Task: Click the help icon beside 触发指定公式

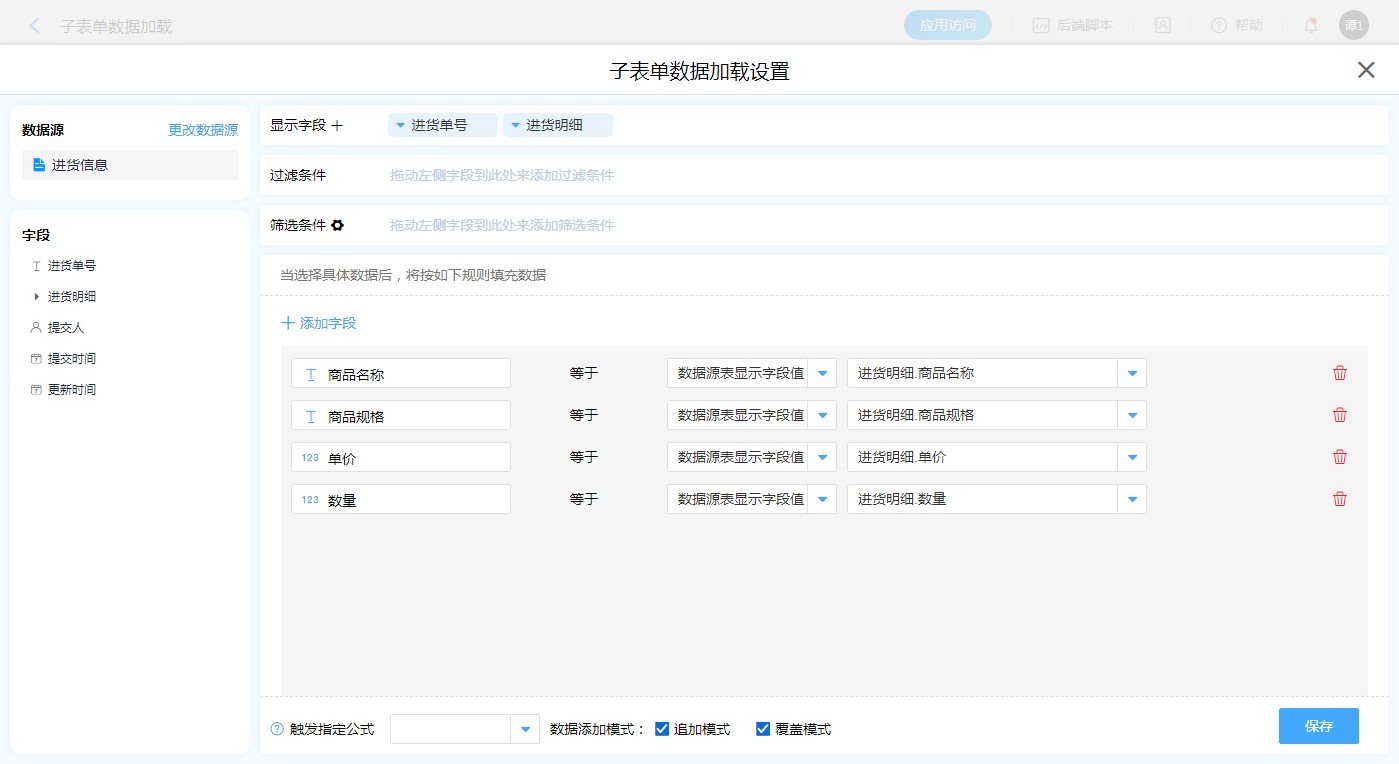Action: 277,729
